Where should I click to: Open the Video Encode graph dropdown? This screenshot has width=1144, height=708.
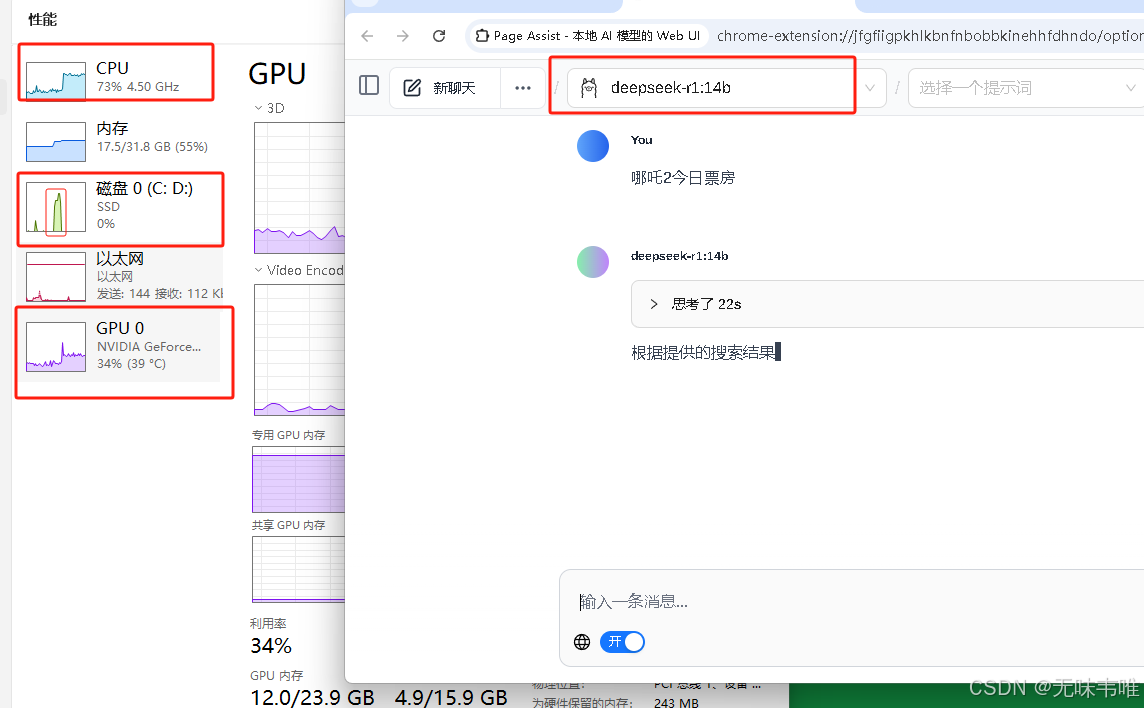click(x=298, y=270)
